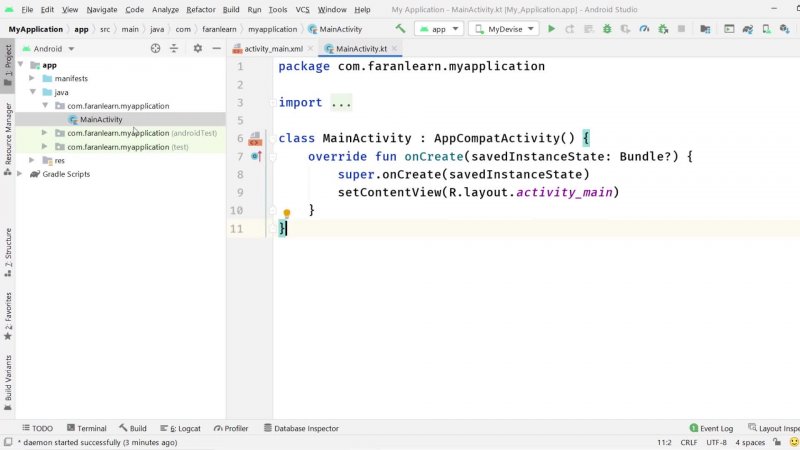Switch to the activity_main.xml tab
Viewport: 800px width, 450px height.
(266, 48)
